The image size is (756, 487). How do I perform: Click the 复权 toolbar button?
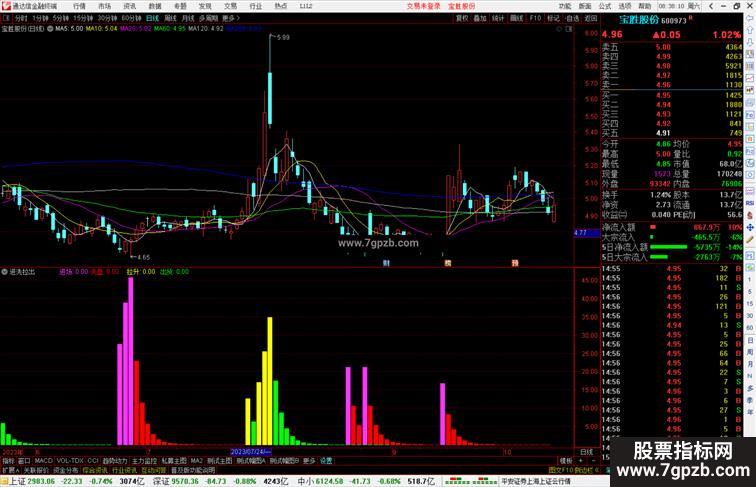(462, 18)
